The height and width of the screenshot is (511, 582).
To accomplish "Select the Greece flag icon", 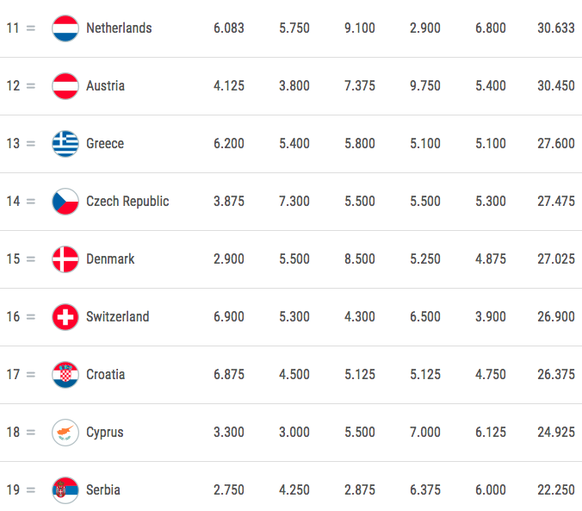I will pyautogui.click(x=65, y=144).
